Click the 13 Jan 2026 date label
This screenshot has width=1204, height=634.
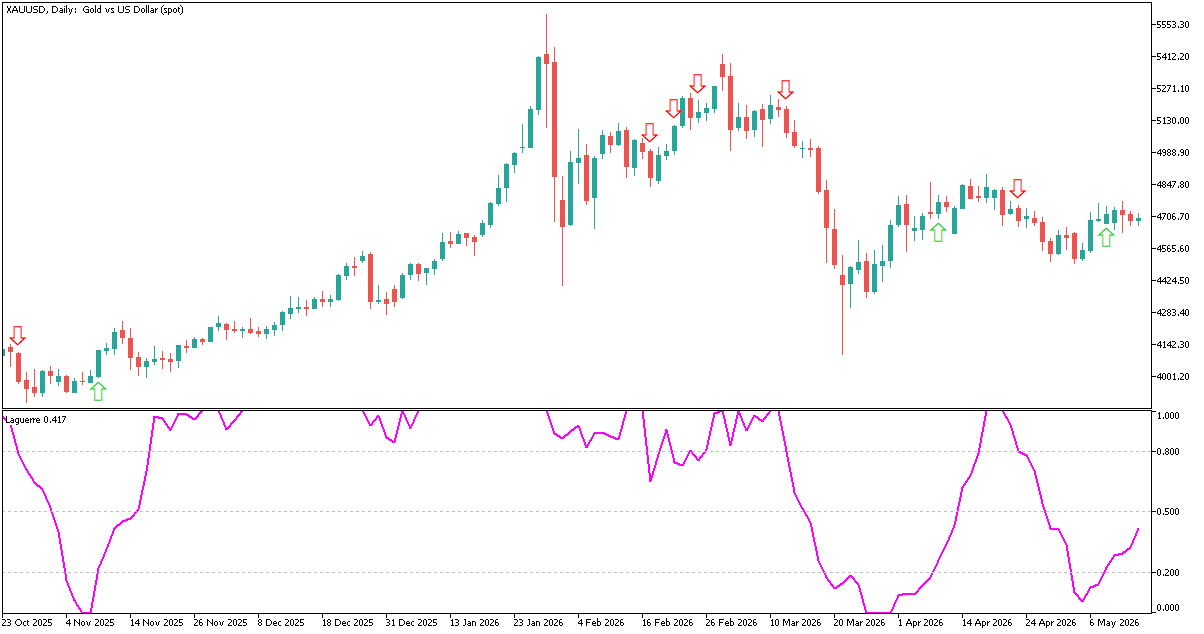click(476, 622)
